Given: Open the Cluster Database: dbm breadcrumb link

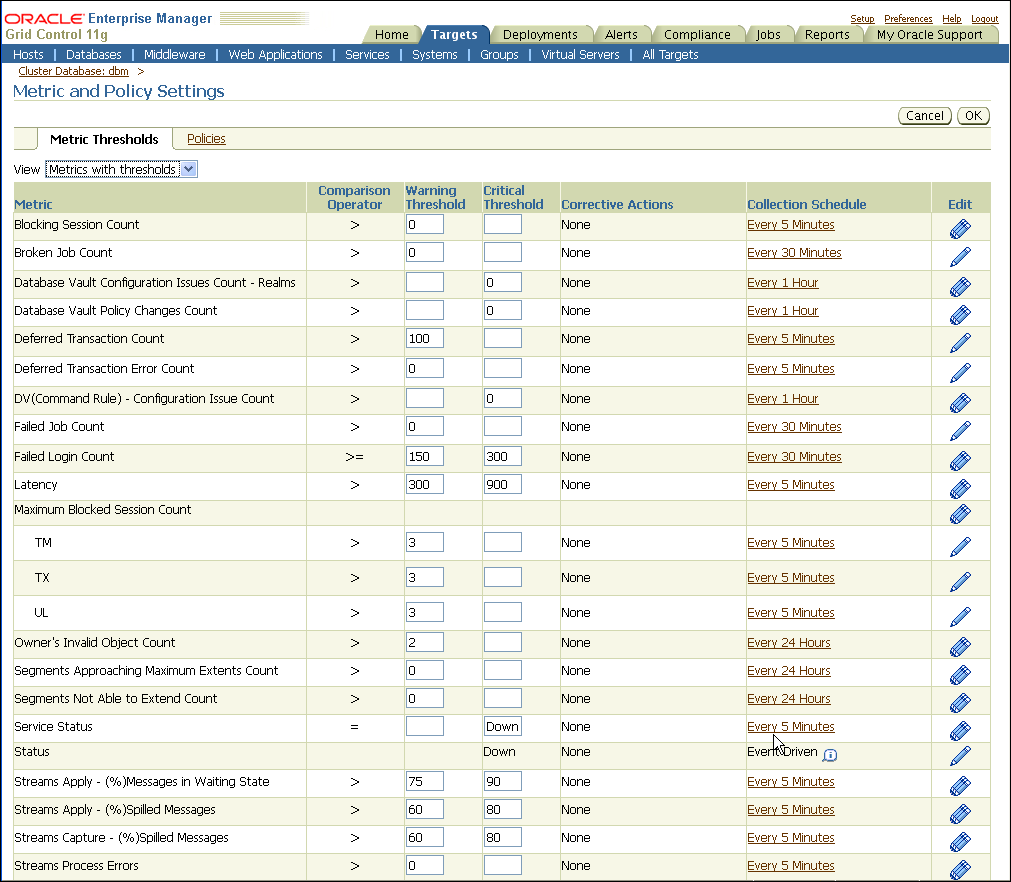Looking at the screenshot, I should (73, 72).
